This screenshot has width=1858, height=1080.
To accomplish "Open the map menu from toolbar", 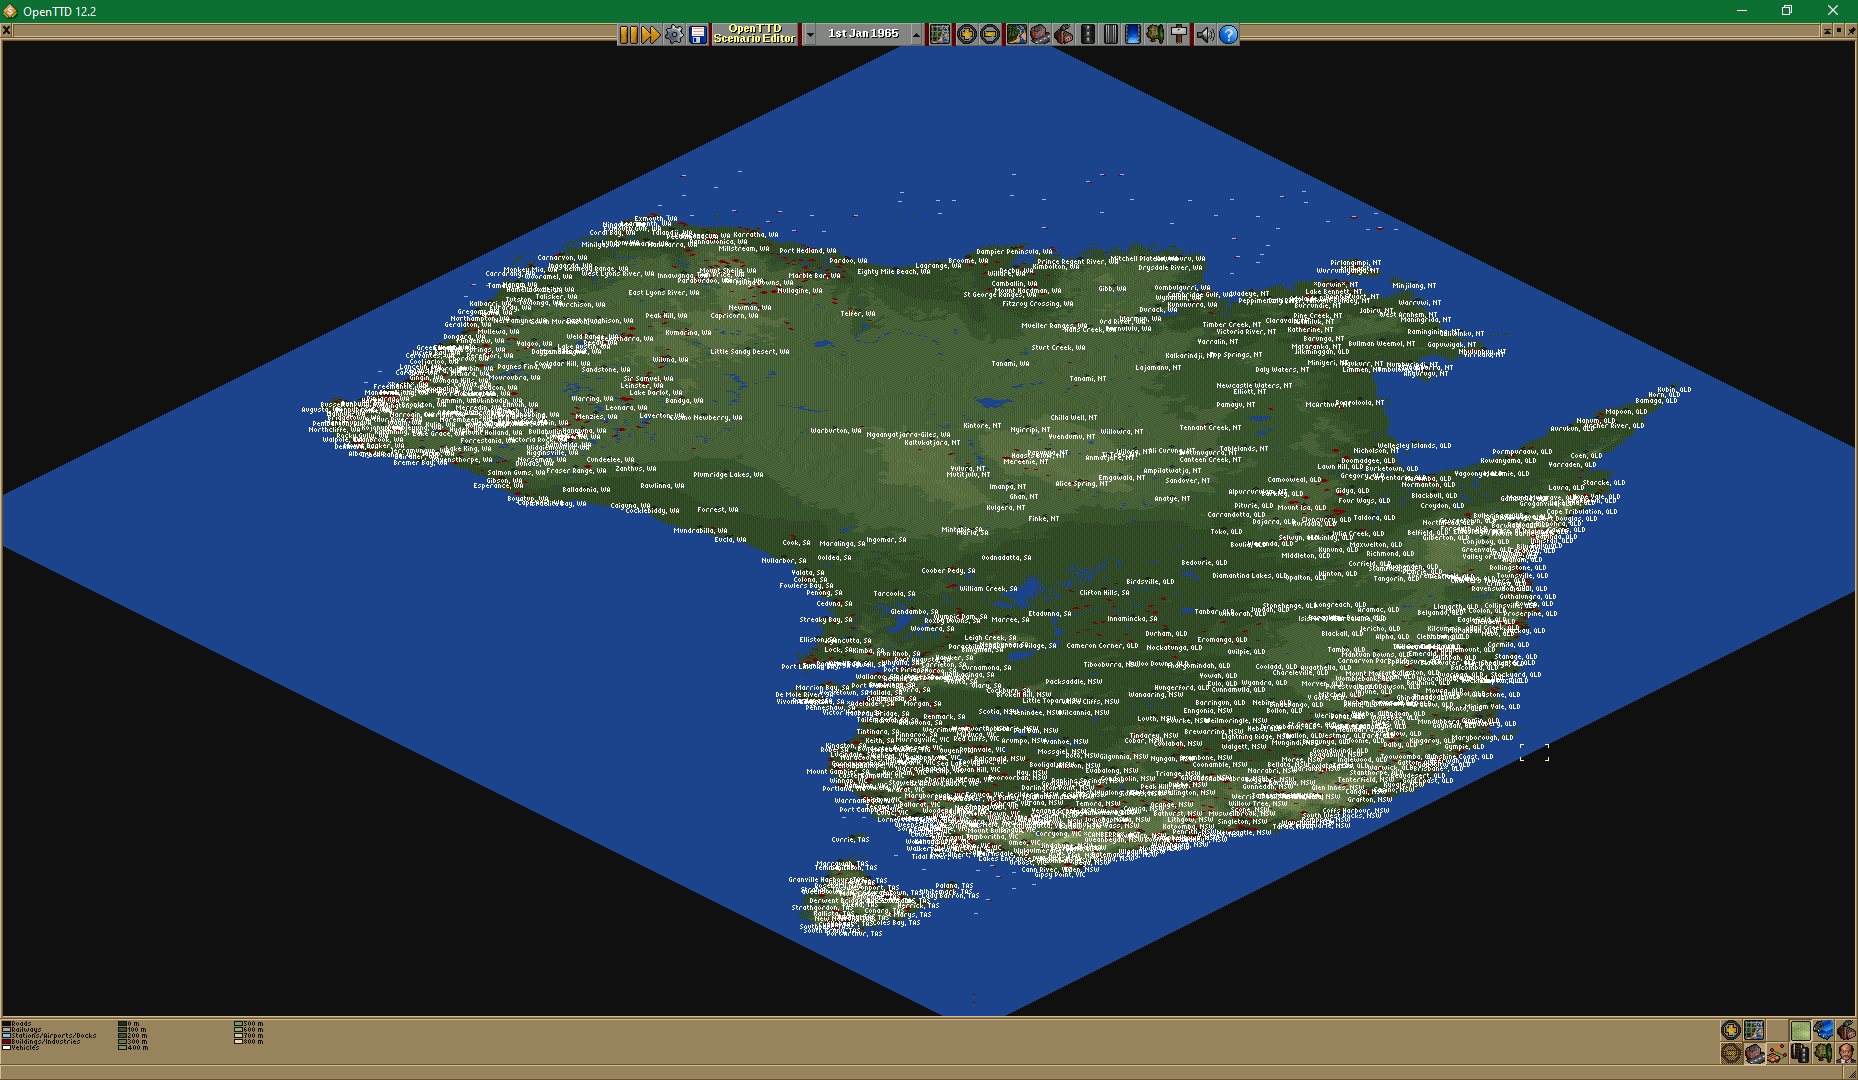I will point(940,34).
